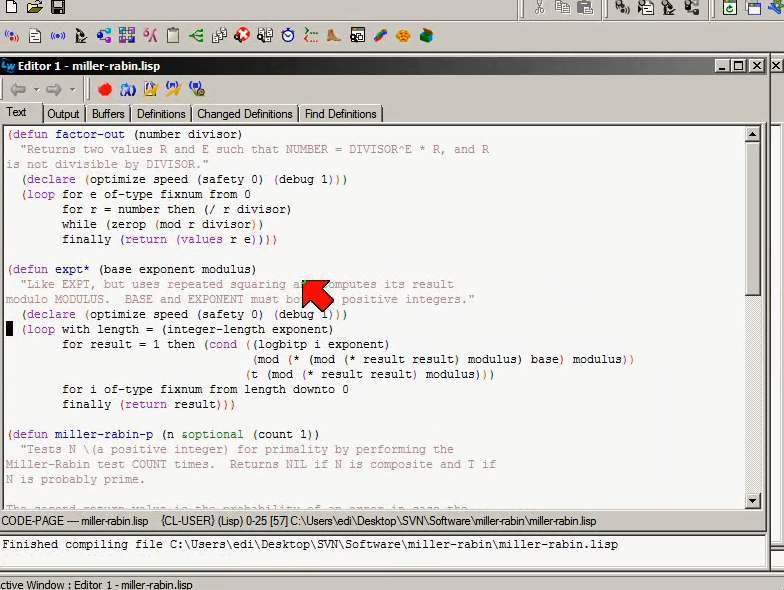
Task: Open the Class Browser graph icon
Action: (x=104, y=36)
